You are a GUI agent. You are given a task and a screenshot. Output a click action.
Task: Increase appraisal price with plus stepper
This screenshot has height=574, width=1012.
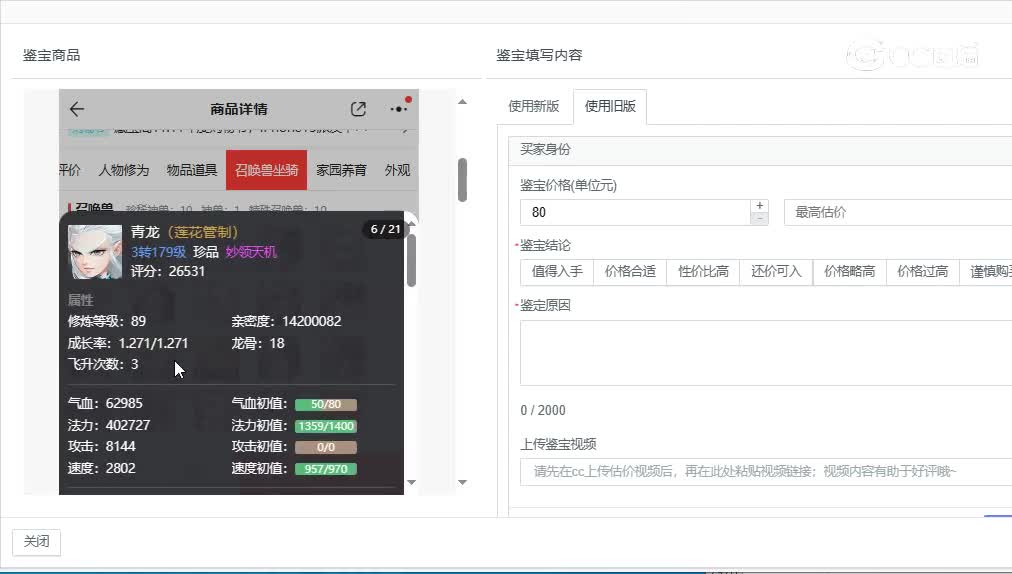760,205
